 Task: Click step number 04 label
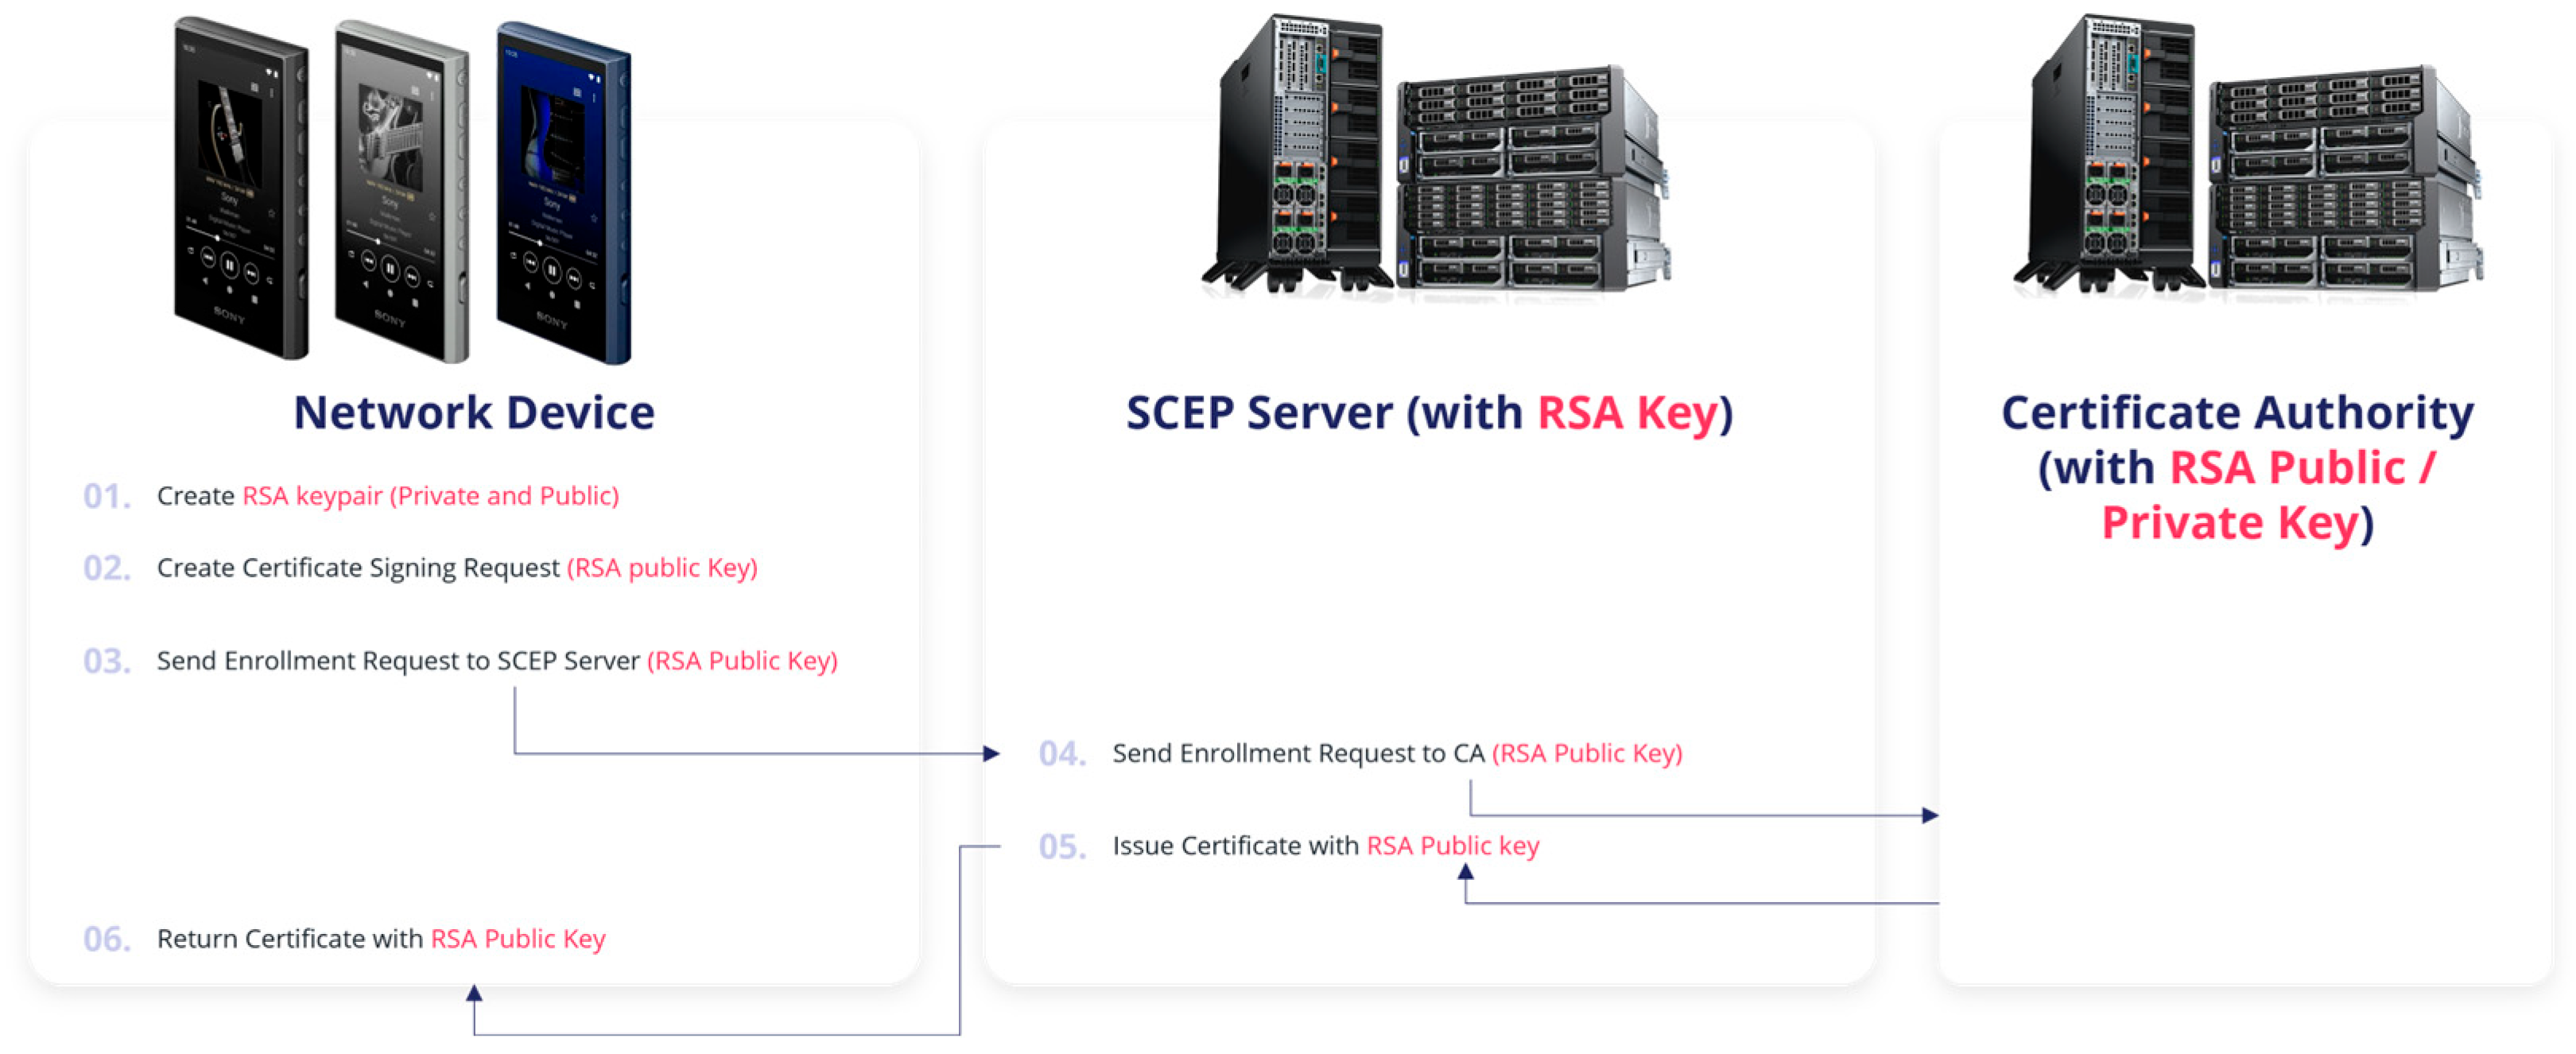pyautogui.click(x=1061, y=753)
